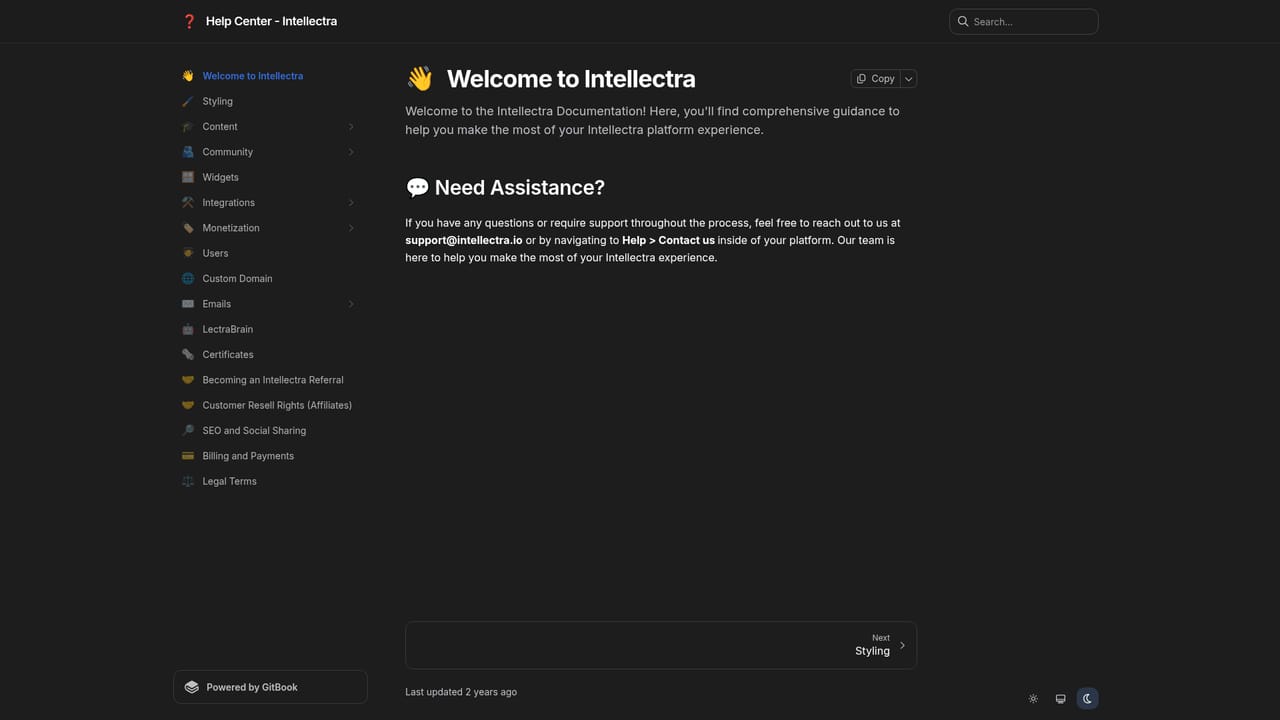The image size is (1280, 720).
Task: Click the tag icon beside Monetization
Action: click(188, 228)
